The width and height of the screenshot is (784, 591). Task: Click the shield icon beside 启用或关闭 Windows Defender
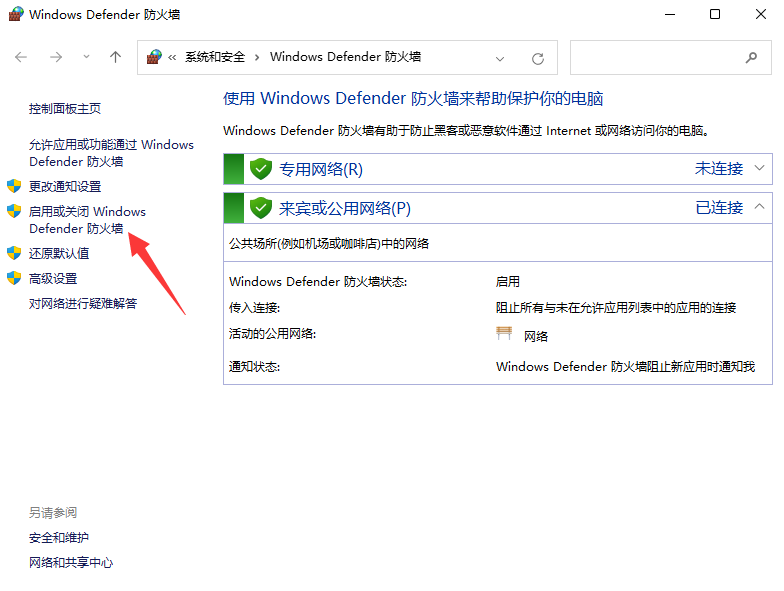coord(14,211)
